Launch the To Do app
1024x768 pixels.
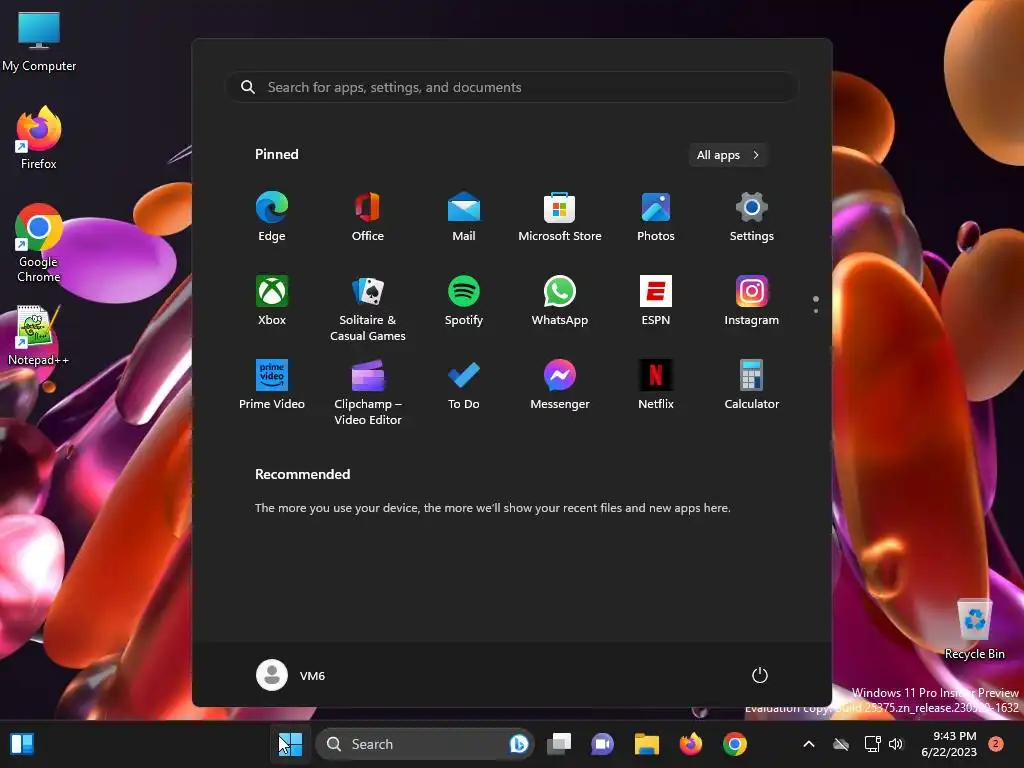[464, 385]
